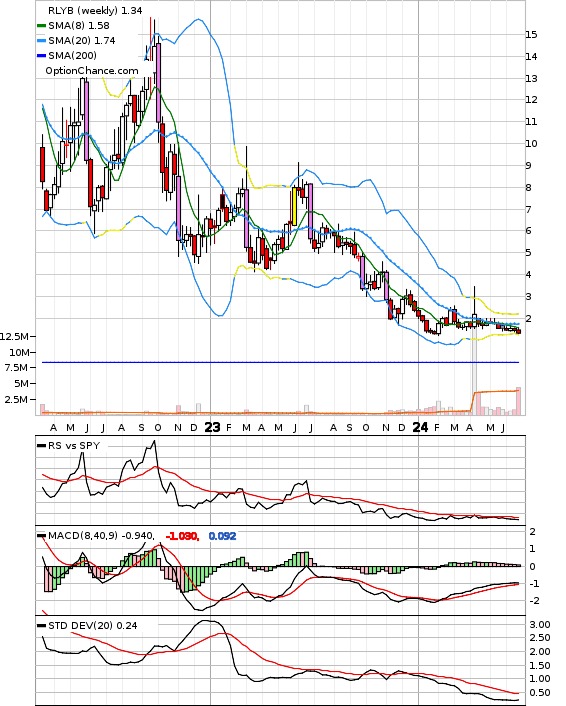Click the MACD(8,40,9) indicator label

(x=83, y=535)
